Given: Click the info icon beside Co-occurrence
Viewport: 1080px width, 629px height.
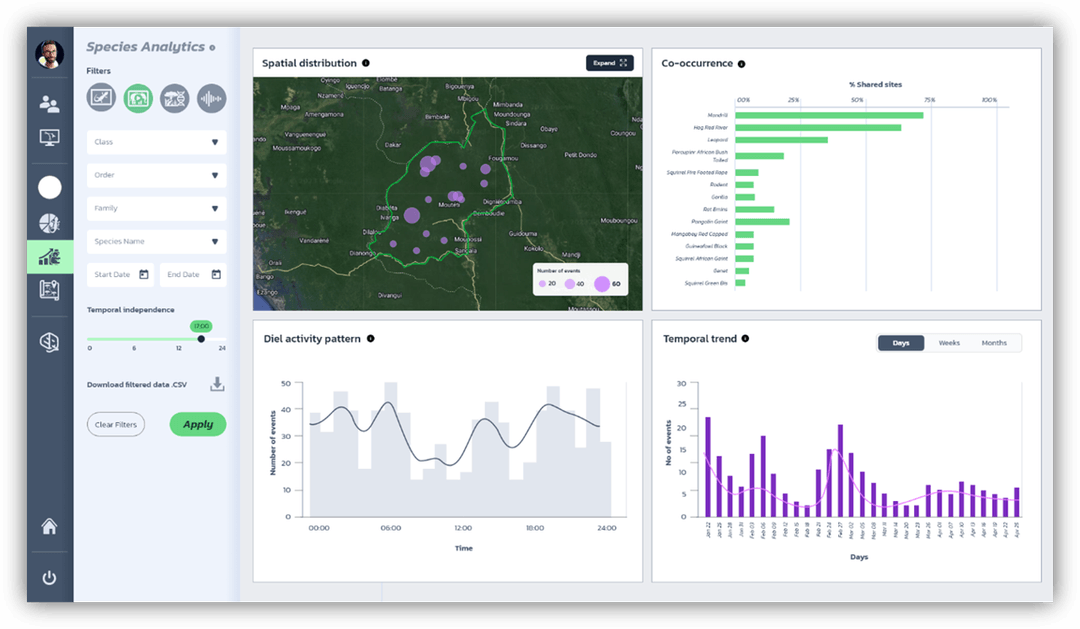Looking at the screenshot, I should tap(740, 63).
